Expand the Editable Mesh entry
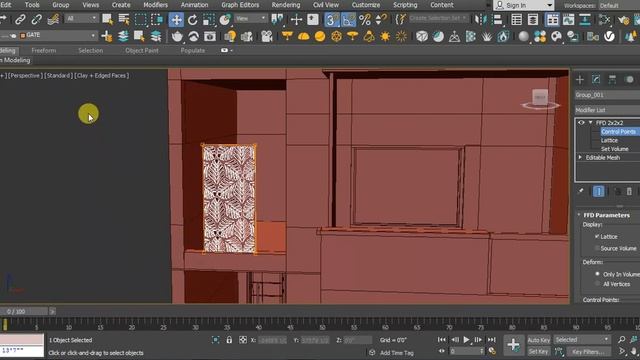640x360 pixels. [x=580, y=157]
